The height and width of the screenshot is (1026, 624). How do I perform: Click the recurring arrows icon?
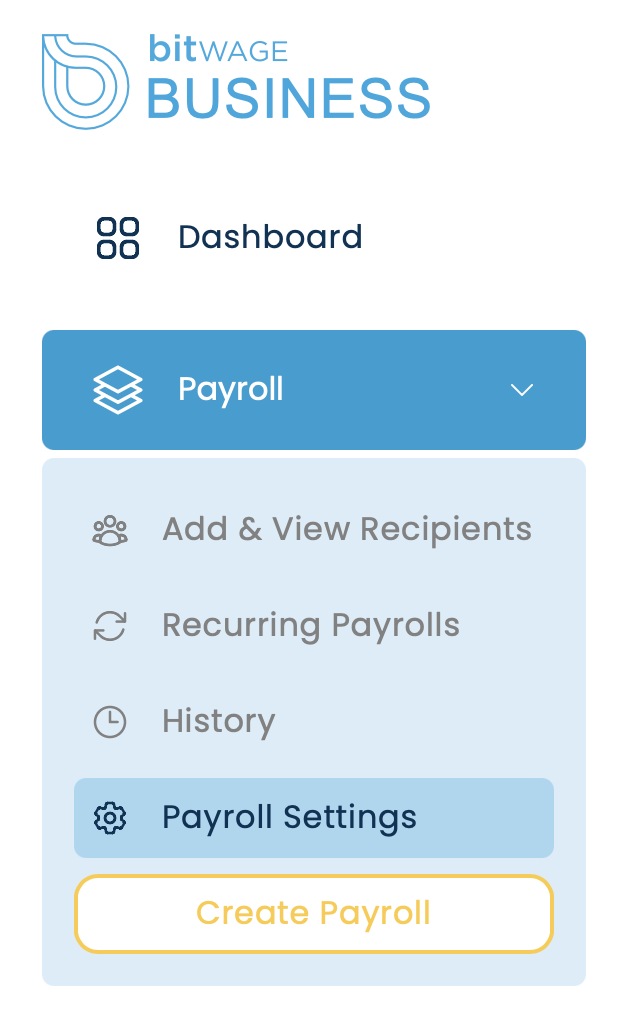[x=109, y=626]
